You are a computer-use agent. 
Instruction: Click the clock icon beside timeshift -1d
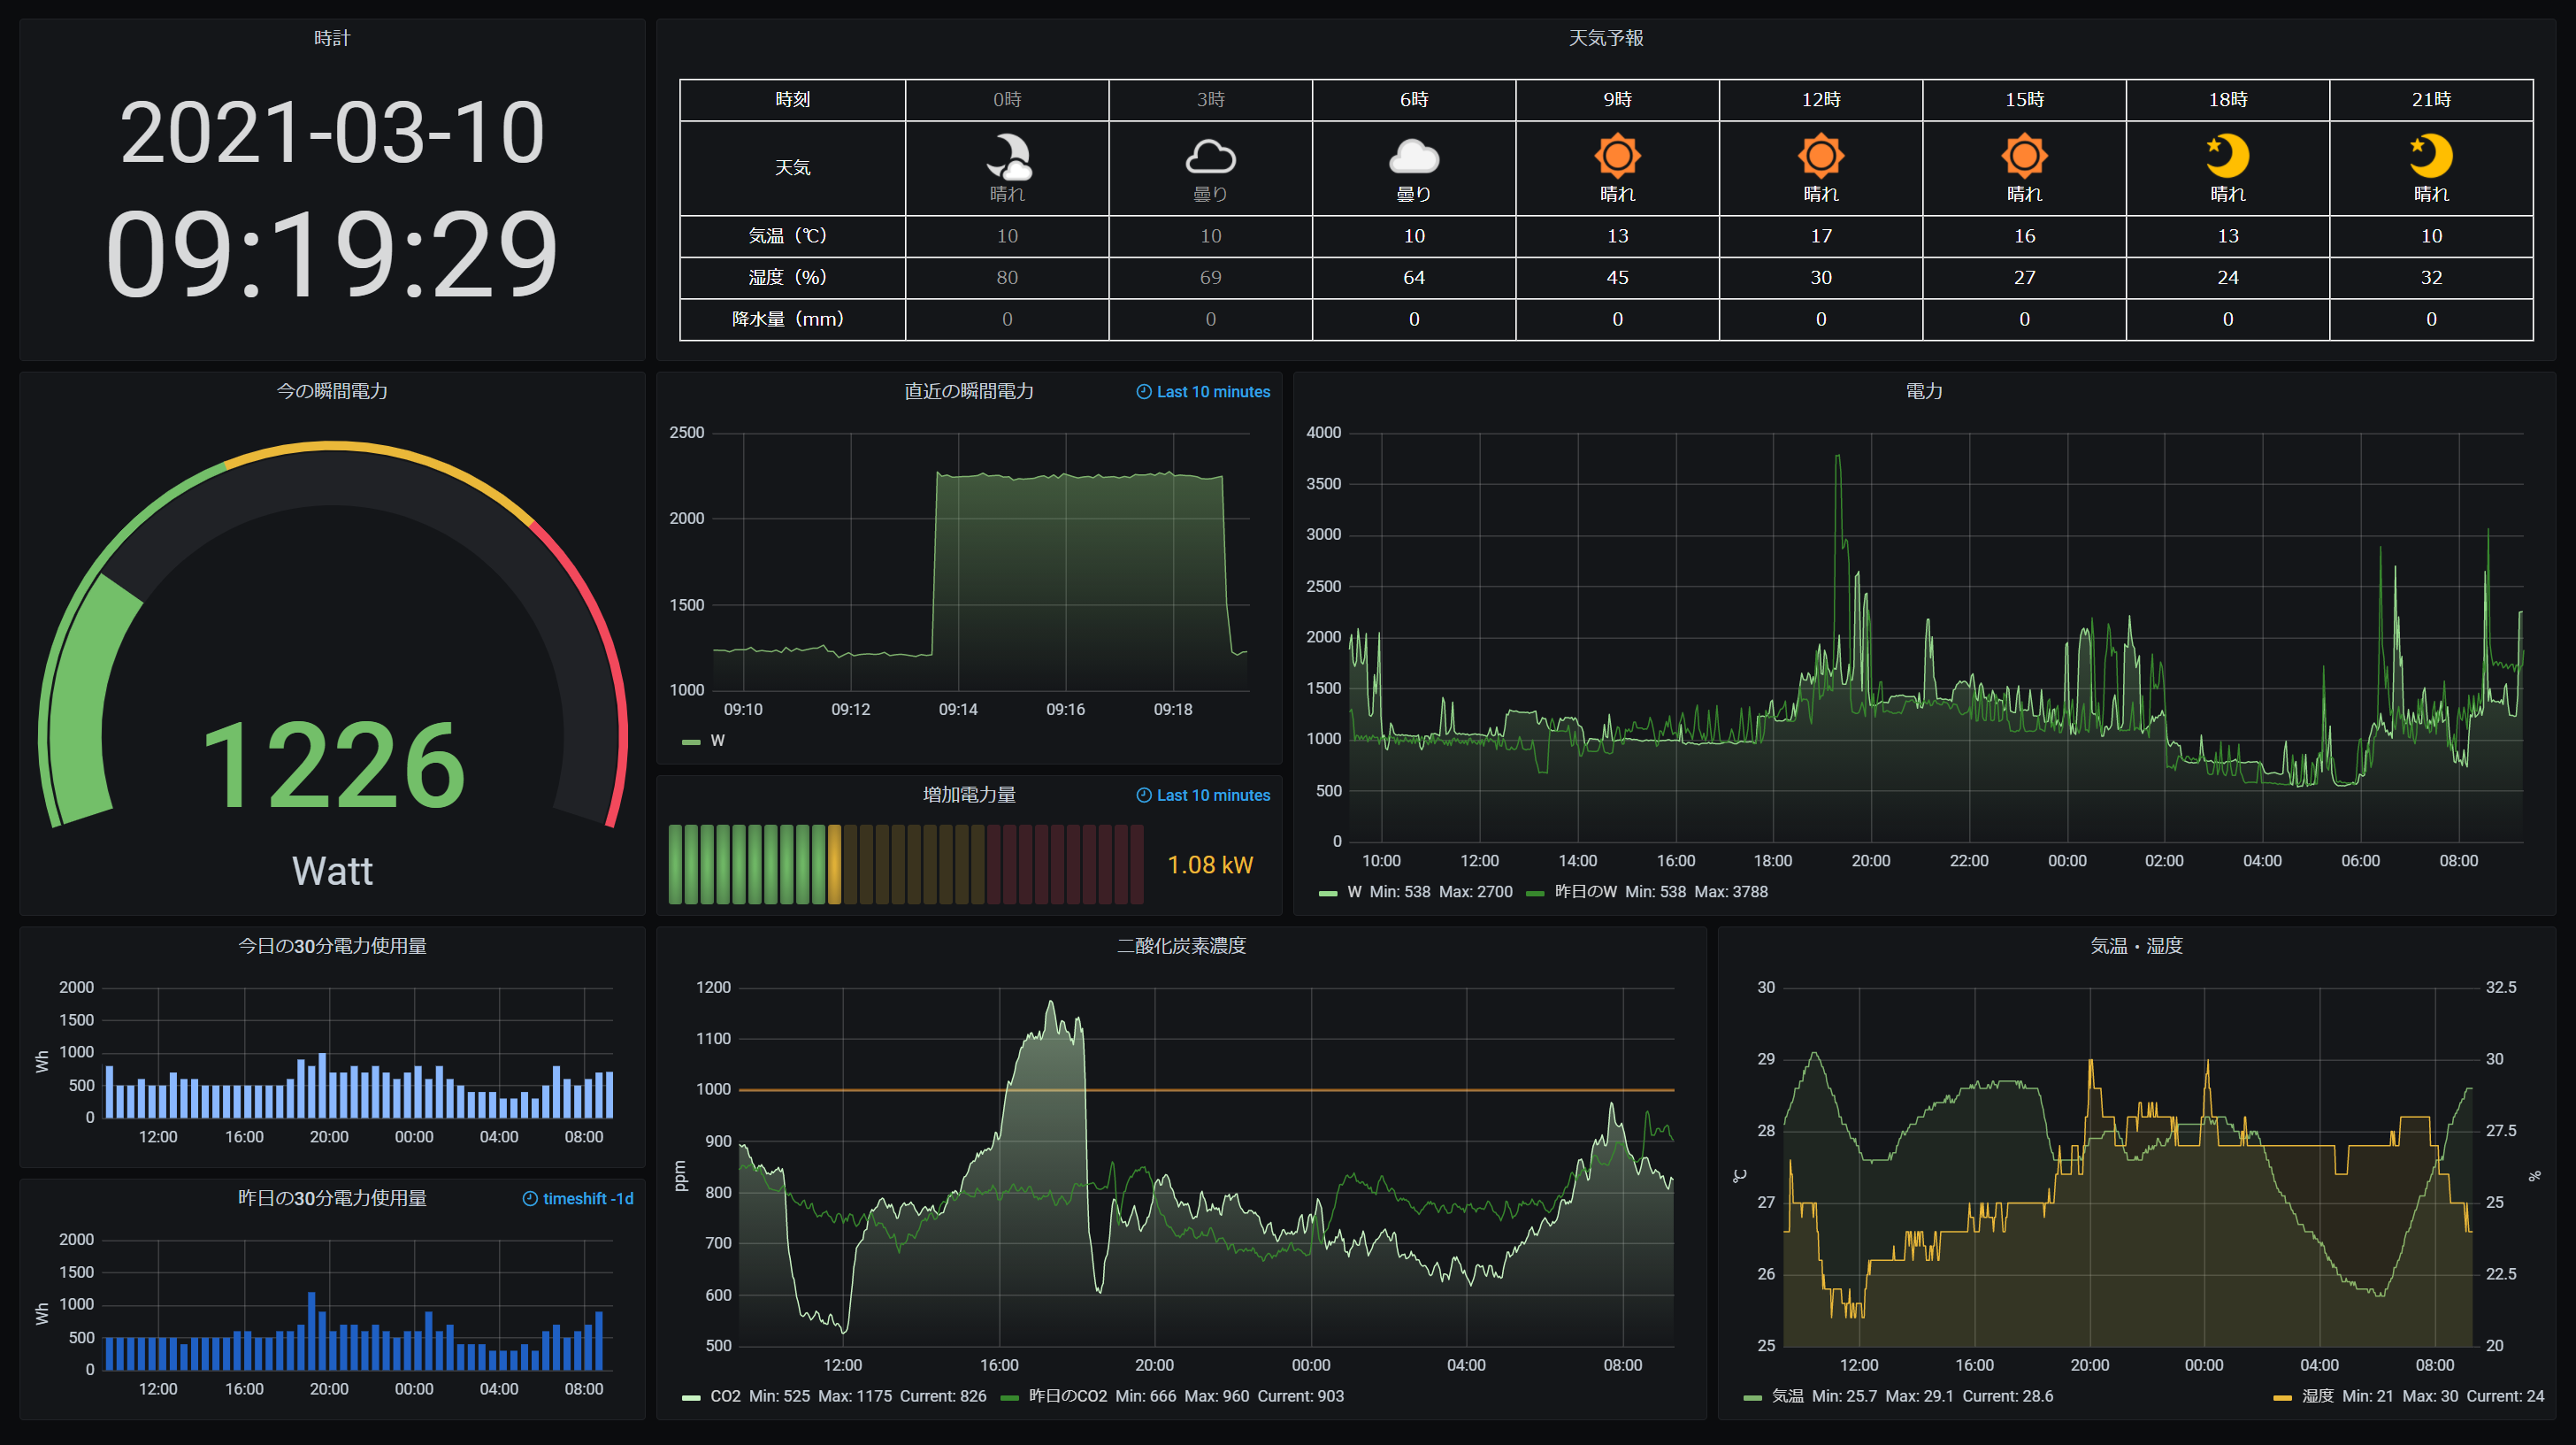530,1197
